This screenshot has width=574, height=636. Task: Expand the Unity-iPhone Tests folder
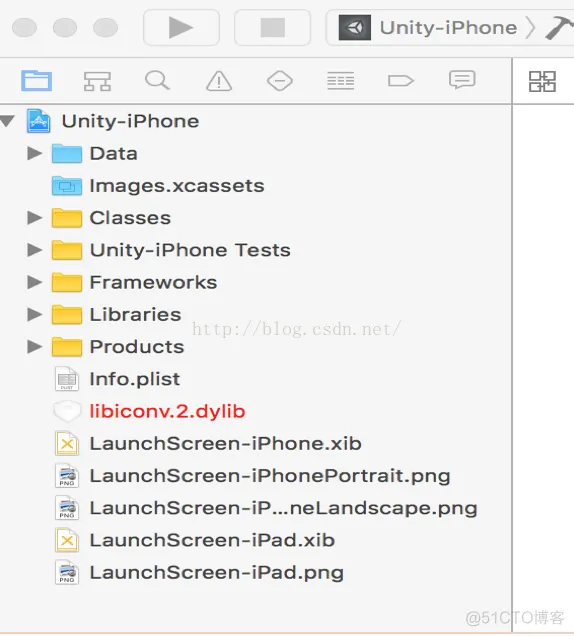35,250
